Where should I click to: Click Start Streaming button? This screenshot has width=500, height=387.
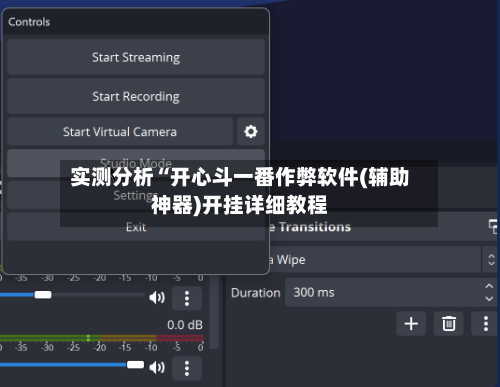pyautogui.click(x=136, y=57)
